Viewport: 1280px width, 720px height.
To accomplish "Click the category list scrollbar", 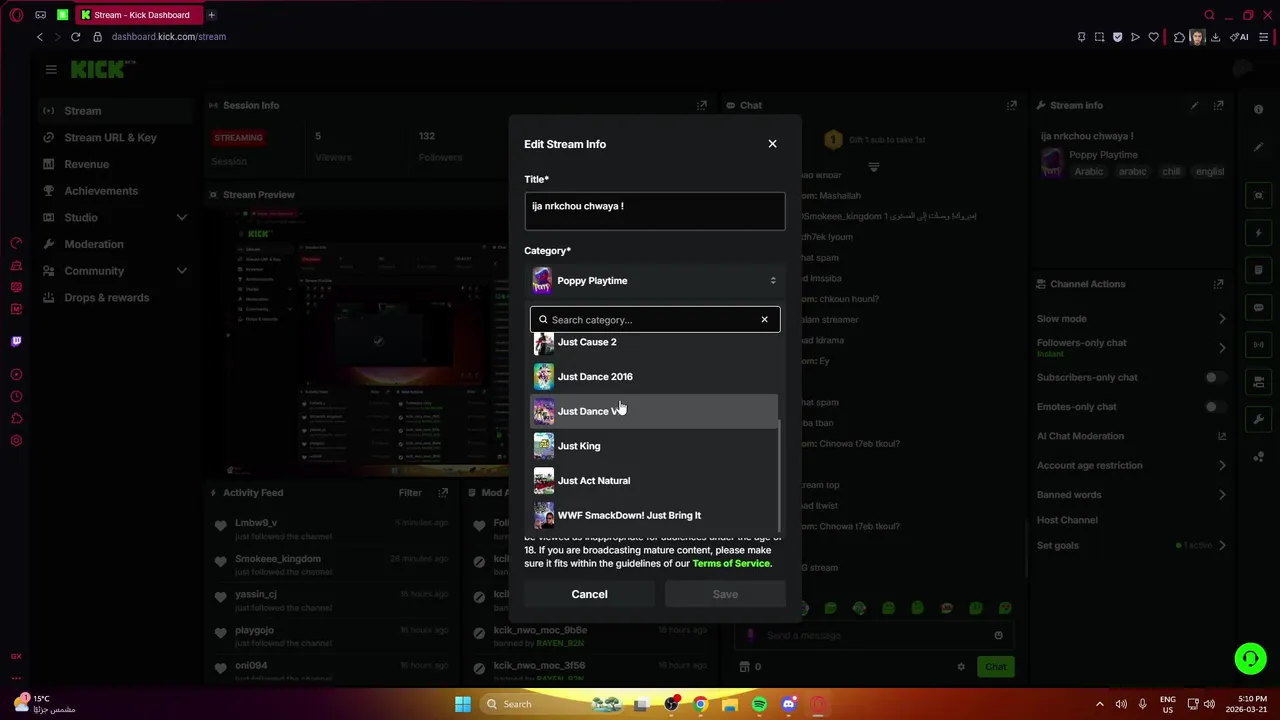I will click(x=779, y=475).
